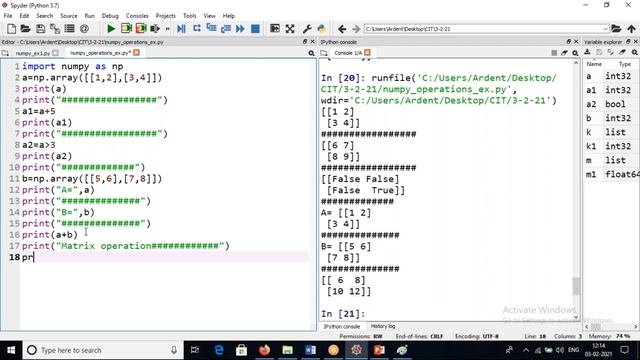The image size is (640, 360).
Task: Go back with the left arrow icon
Action: click(342, 29)
